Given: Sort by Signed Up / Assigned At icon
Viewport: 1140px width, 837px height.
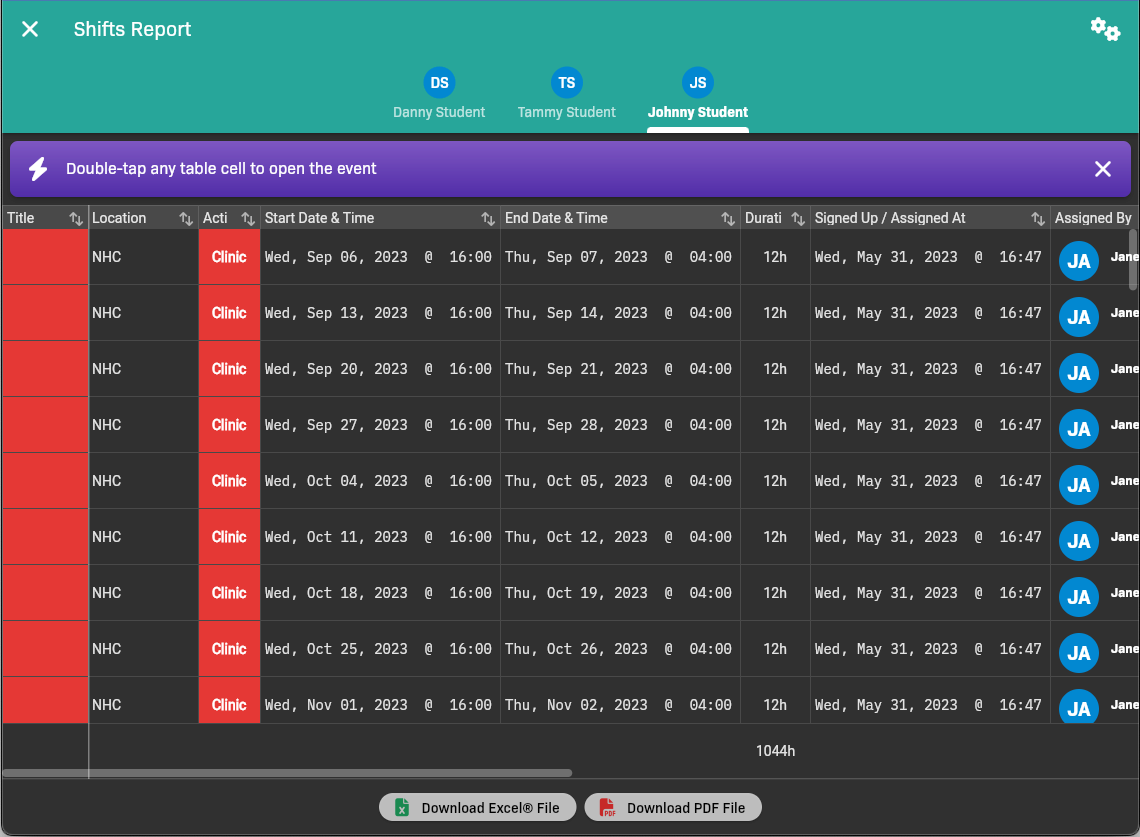Looking at the screenshot, I should click(x=1038, y=218).
